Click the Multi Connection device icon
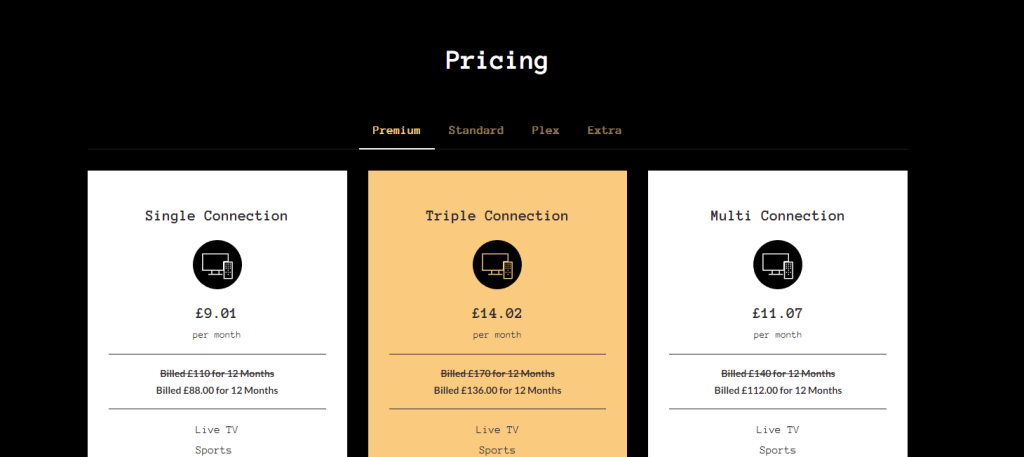The height and width of the screenshot is (457, 1024). click(777, 264)
